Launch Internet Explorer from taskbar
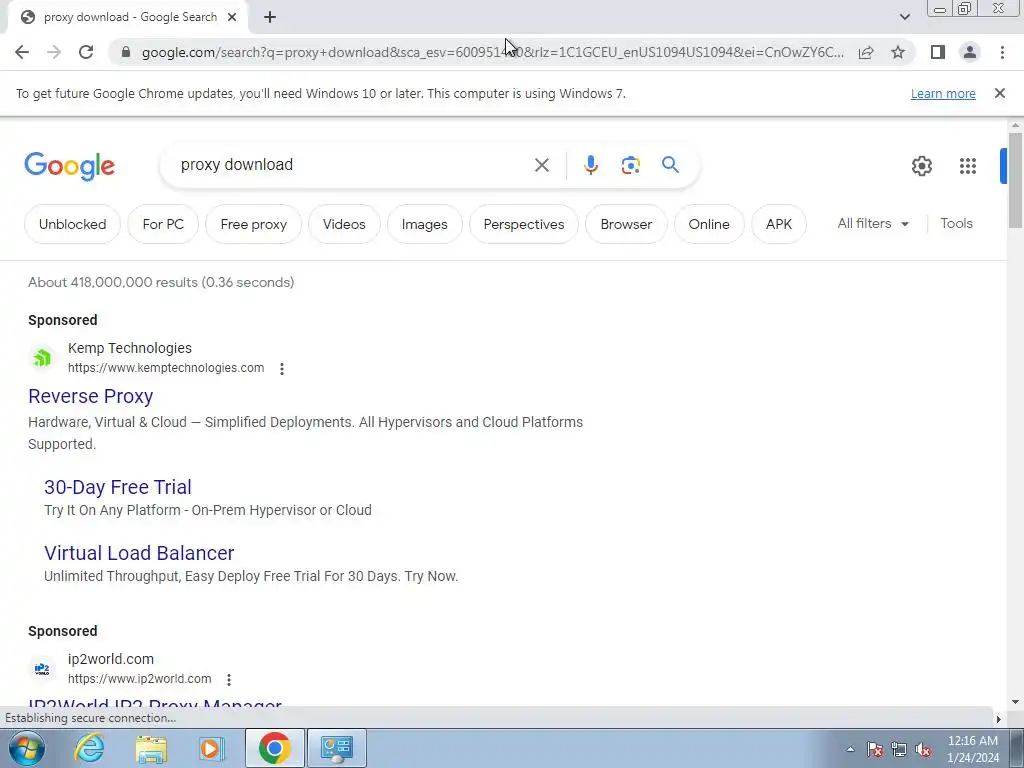Image resolution: width=1024 pixels, height=768 pixels. coord(89,748)
